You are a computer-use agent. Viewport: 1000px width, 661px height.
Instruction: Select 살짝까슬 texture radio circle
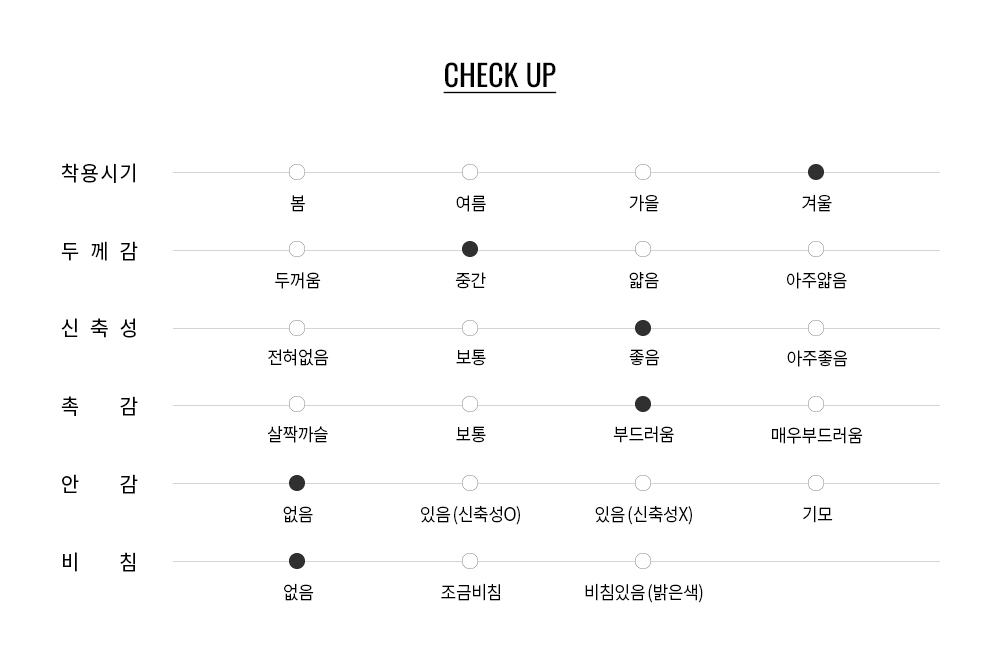point(297,405)
